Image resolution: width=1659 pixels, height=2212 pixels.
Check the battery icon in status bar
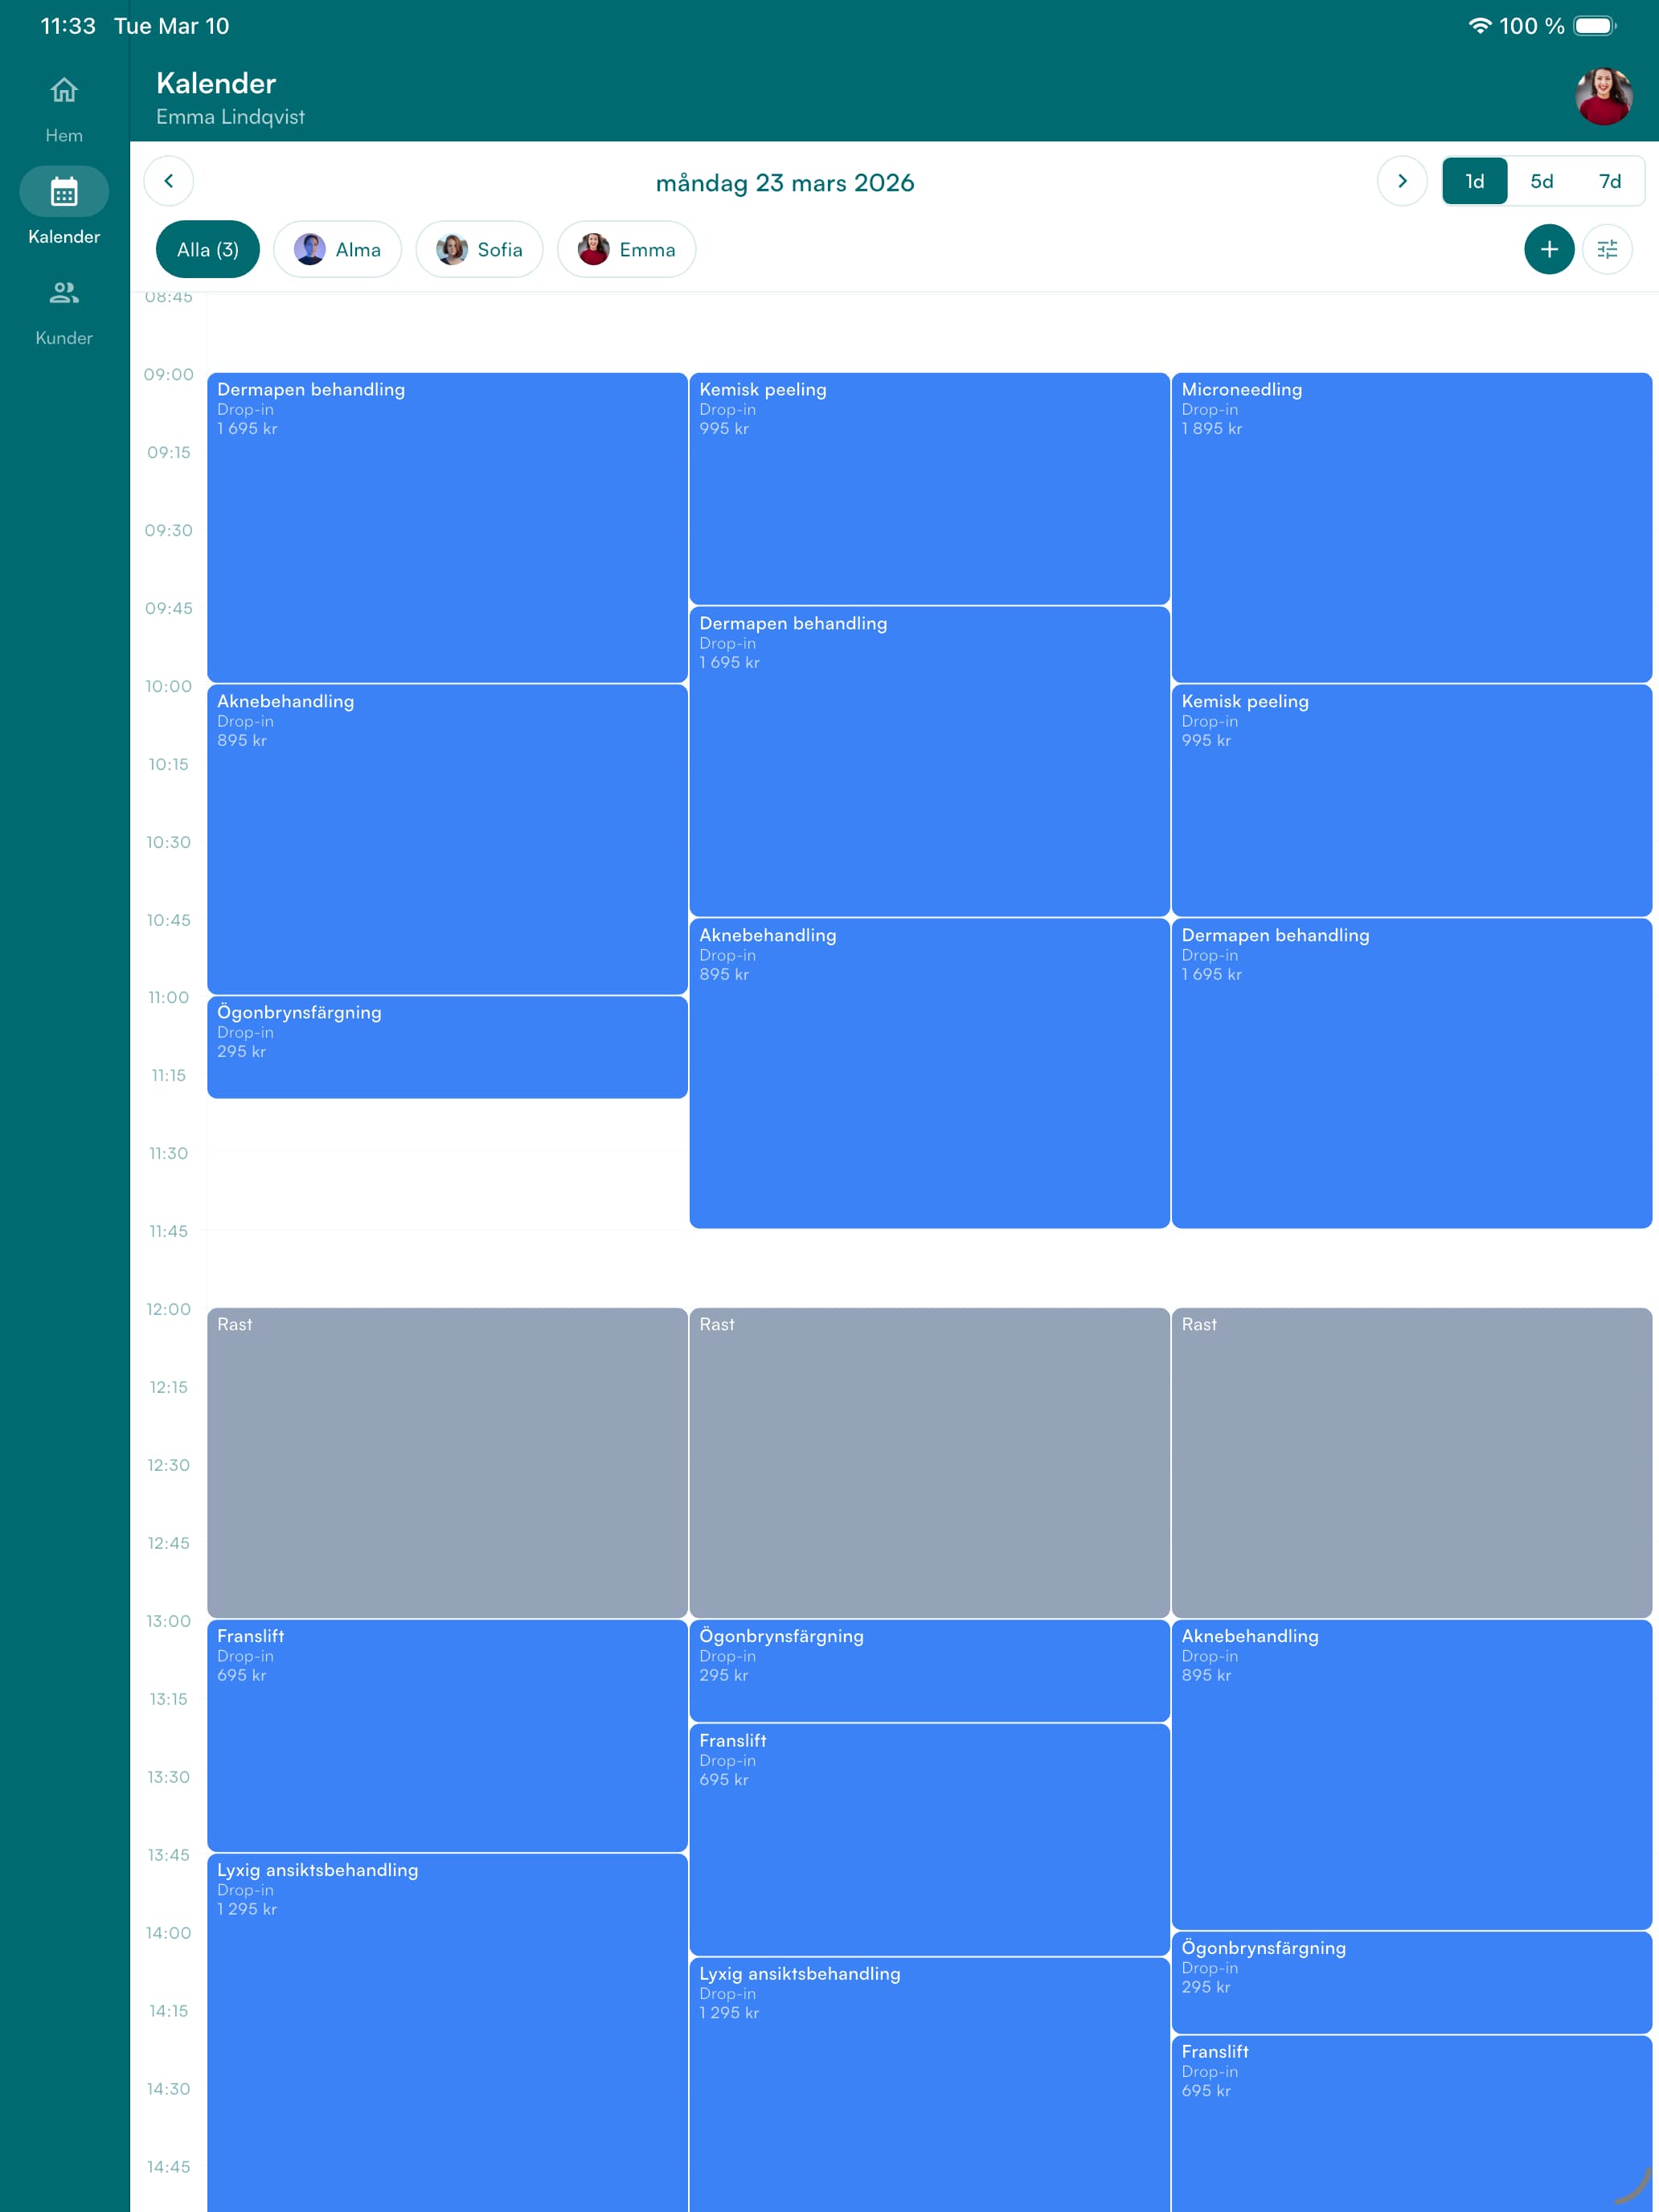[x=1595, y=26]
